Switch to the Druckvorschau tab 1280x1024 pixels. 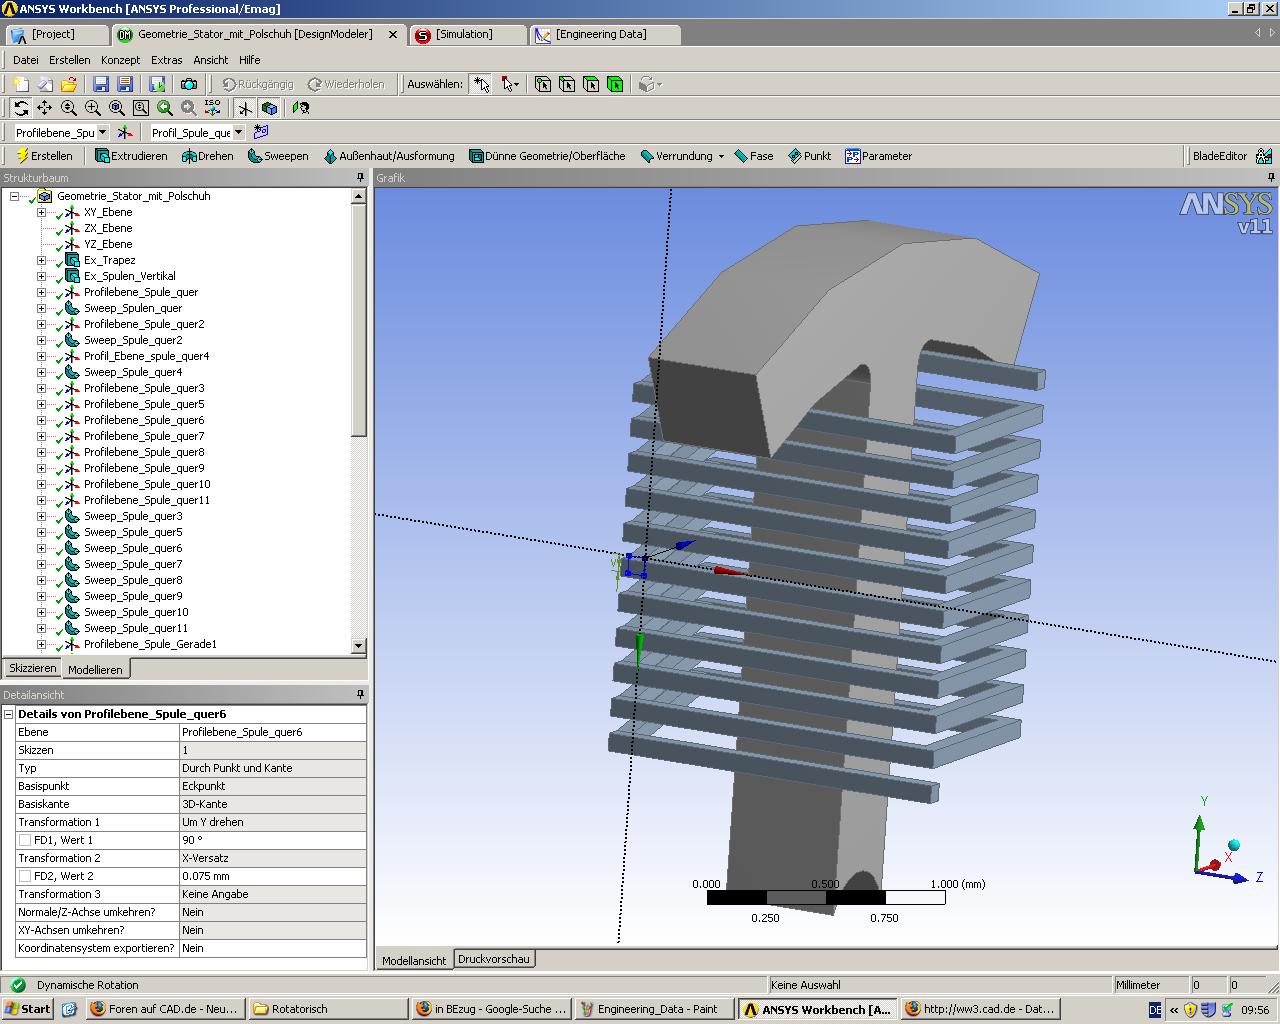494,959
